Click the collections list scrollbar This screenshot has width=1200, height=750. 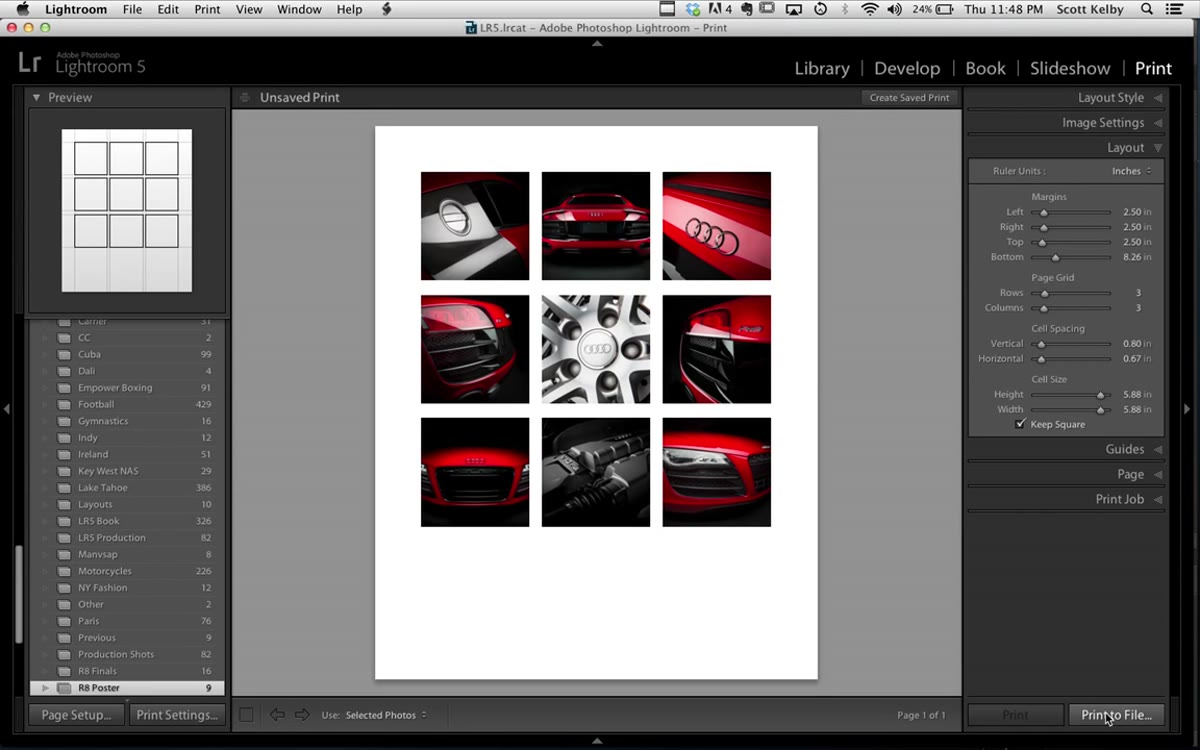pyautogui.click(x=20, y=594)
